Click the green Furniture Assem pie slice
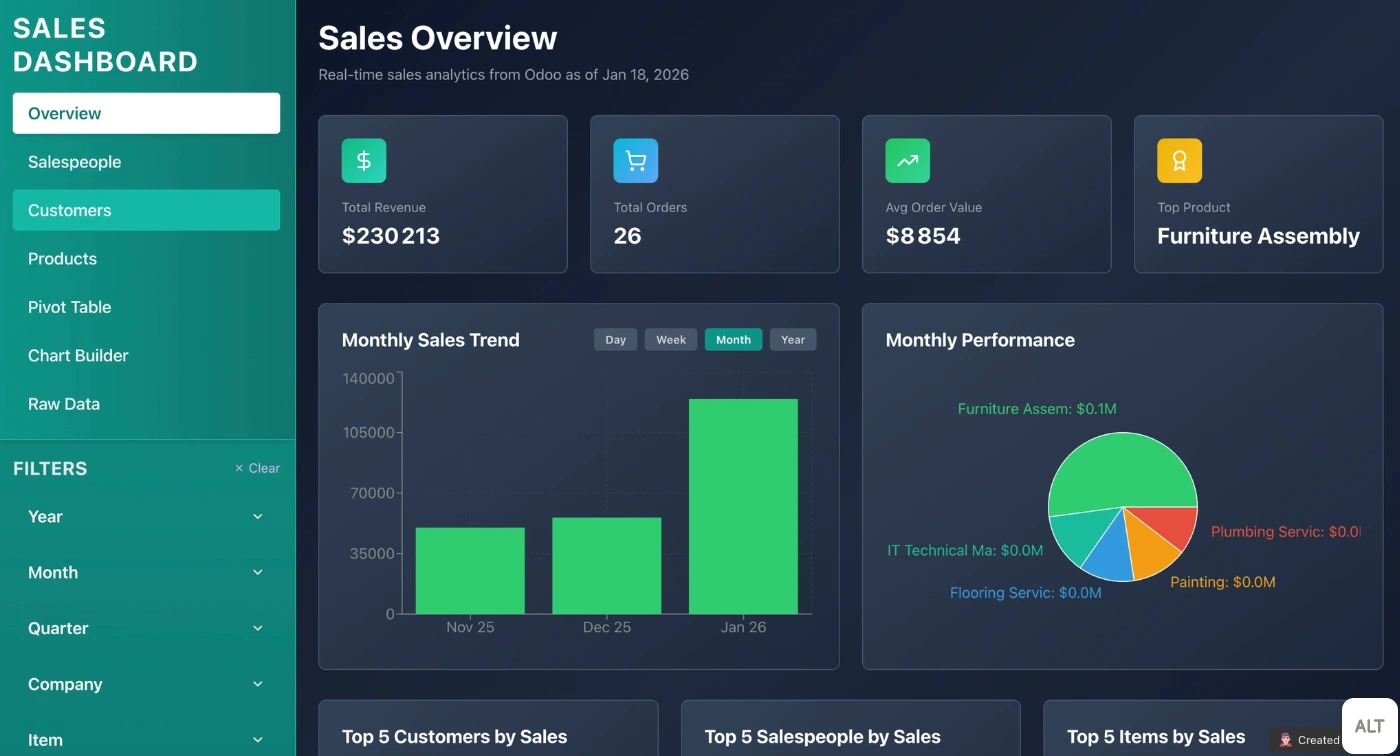Image resolution: width=1400 pixels, height=756 pixels. (x=1120, y=470)
